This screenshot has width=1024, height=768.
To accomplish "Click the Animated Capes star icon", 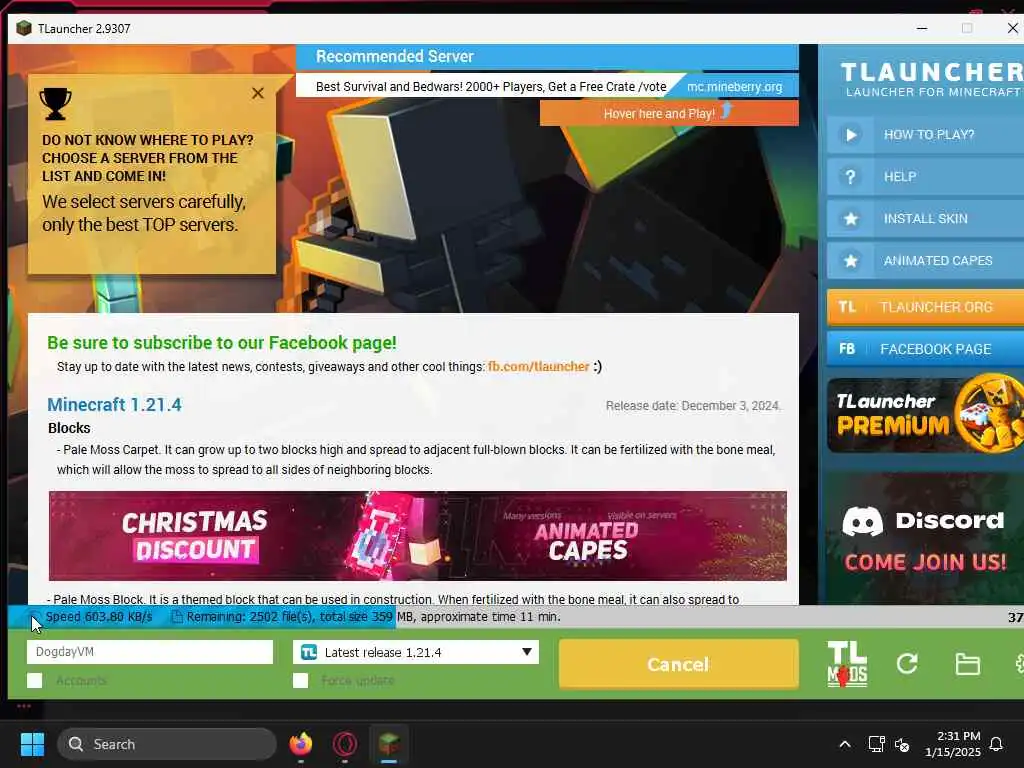I will 850,261.
